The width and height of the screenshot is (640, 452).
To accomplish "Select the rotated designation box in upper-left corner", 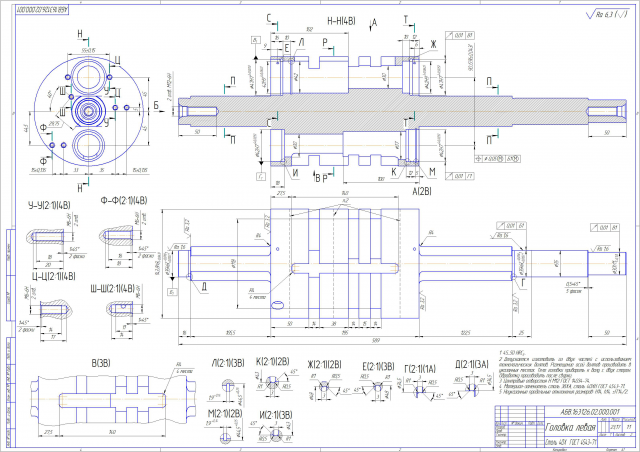I will pos(42,9).
